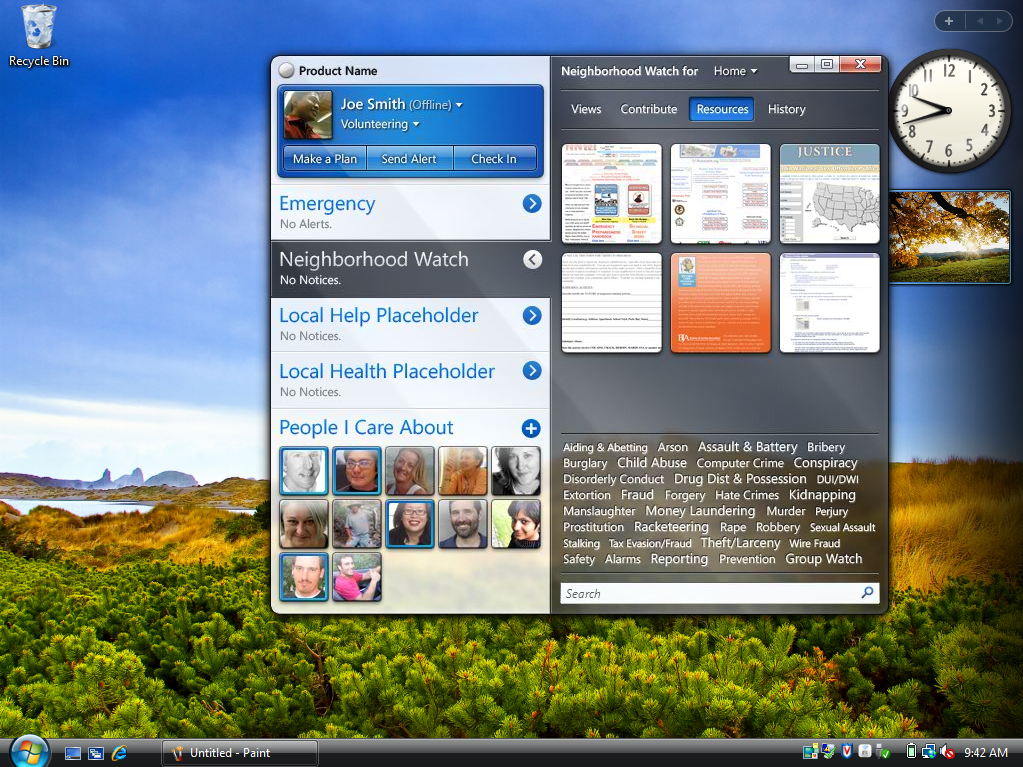This screenshot has width=1023, height=767.
Task: Click the muted volume tray icon
Action: pyautogui.click(x=947, y=752)
